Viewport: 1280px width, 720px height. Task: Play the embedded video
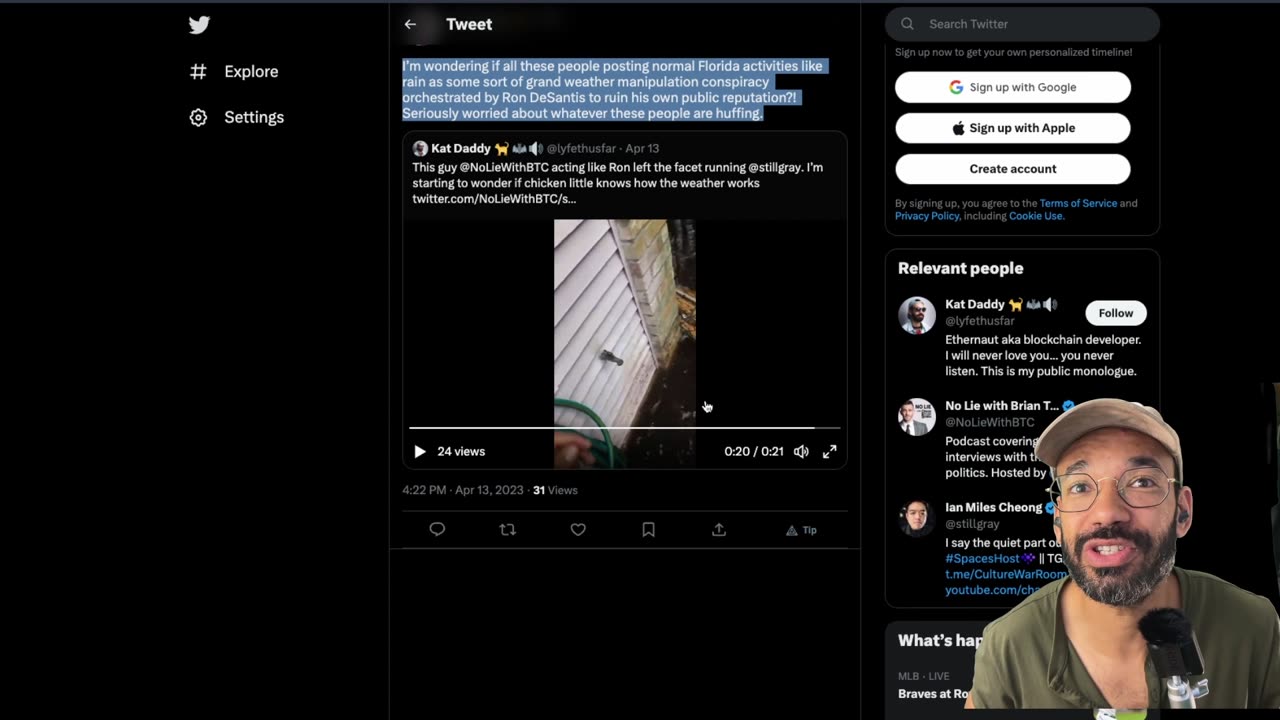pyautogui.click(x=420, y=451)
